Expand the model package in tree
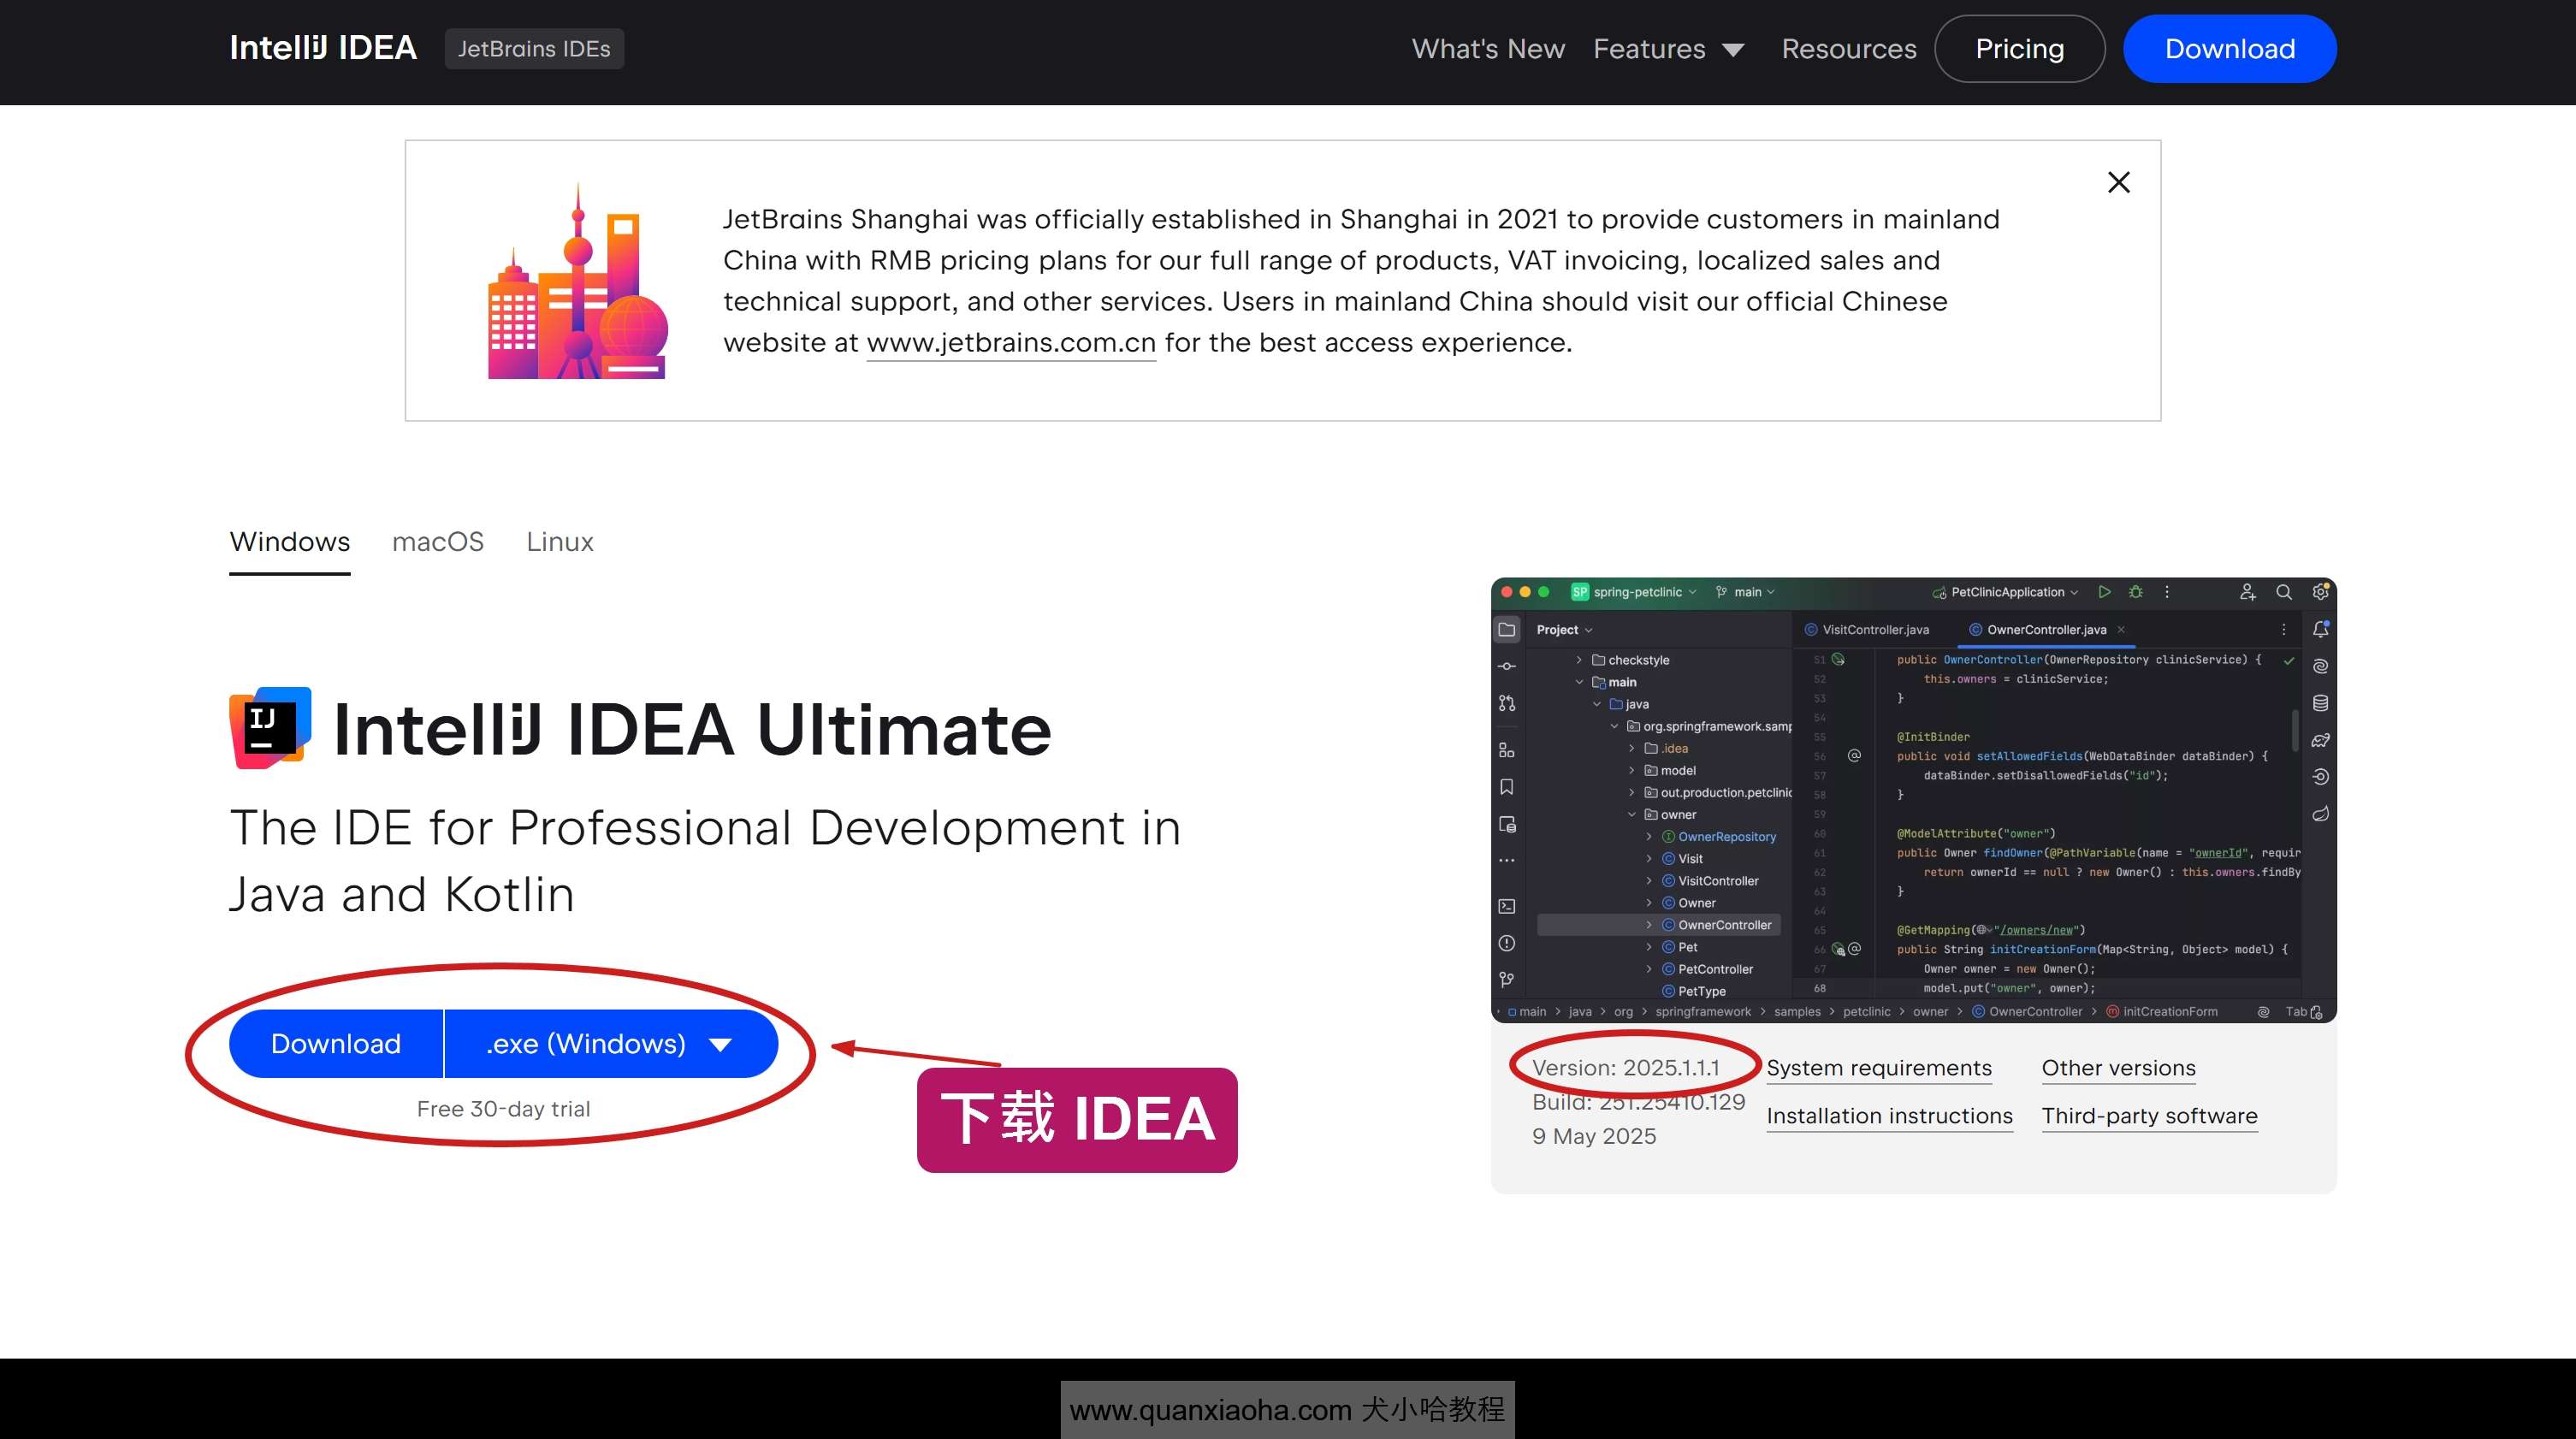The height and width of the screenshot is (1439, 2576). point(1632,770)
